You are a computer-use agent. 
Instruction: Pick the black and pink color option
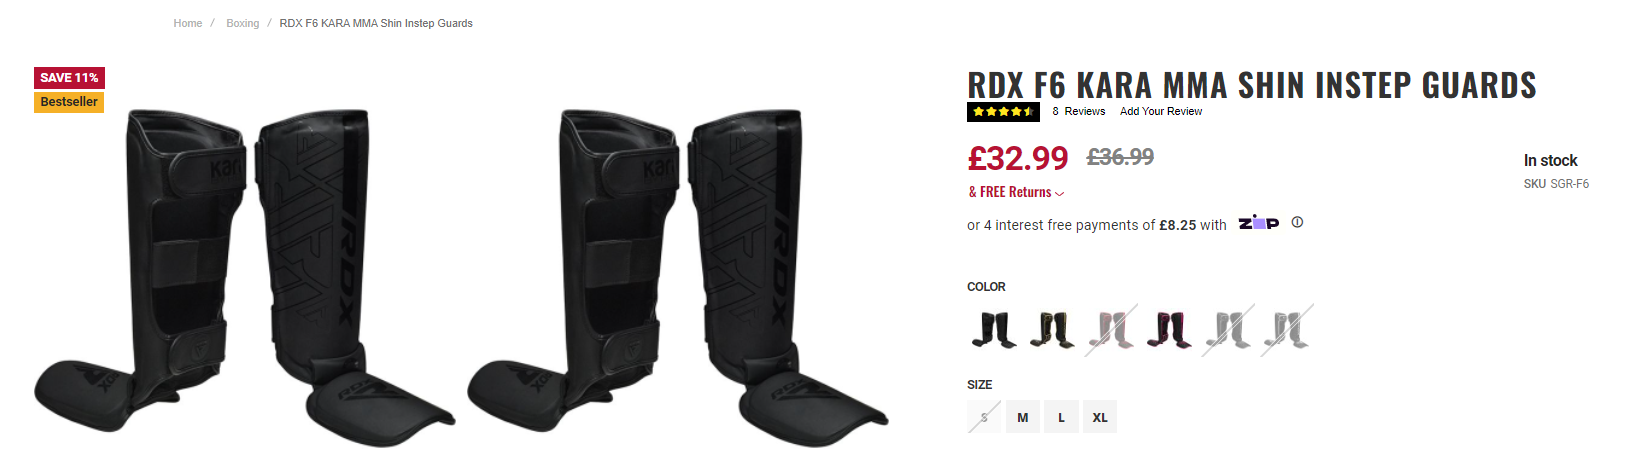(x=1168, y=329)
